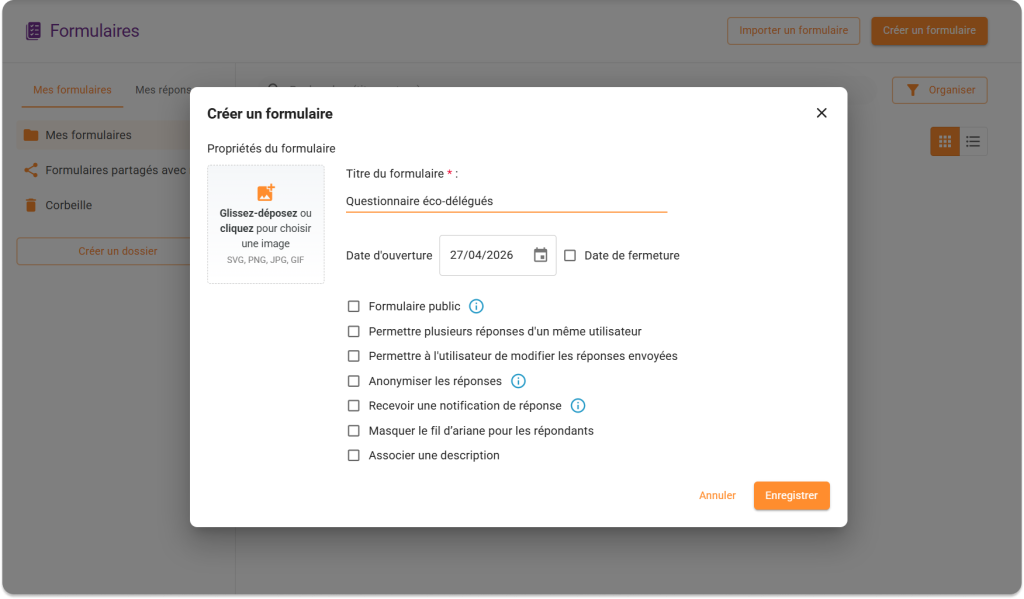The image size is (1024, 599).
Task: Switch to grid view icon
Action: click(945, 142)
